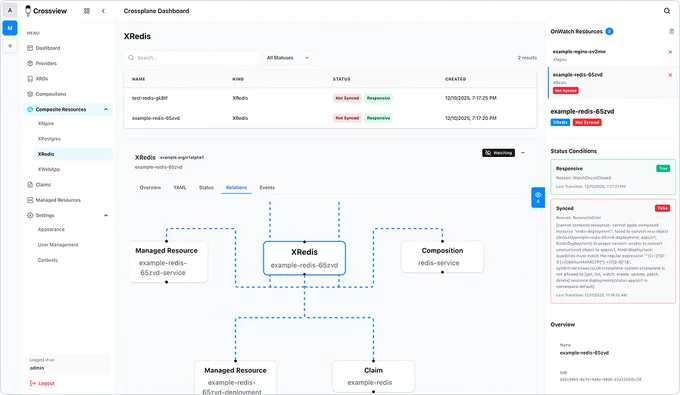Collapse the XRedis detail panel with minus

[523, 153]
